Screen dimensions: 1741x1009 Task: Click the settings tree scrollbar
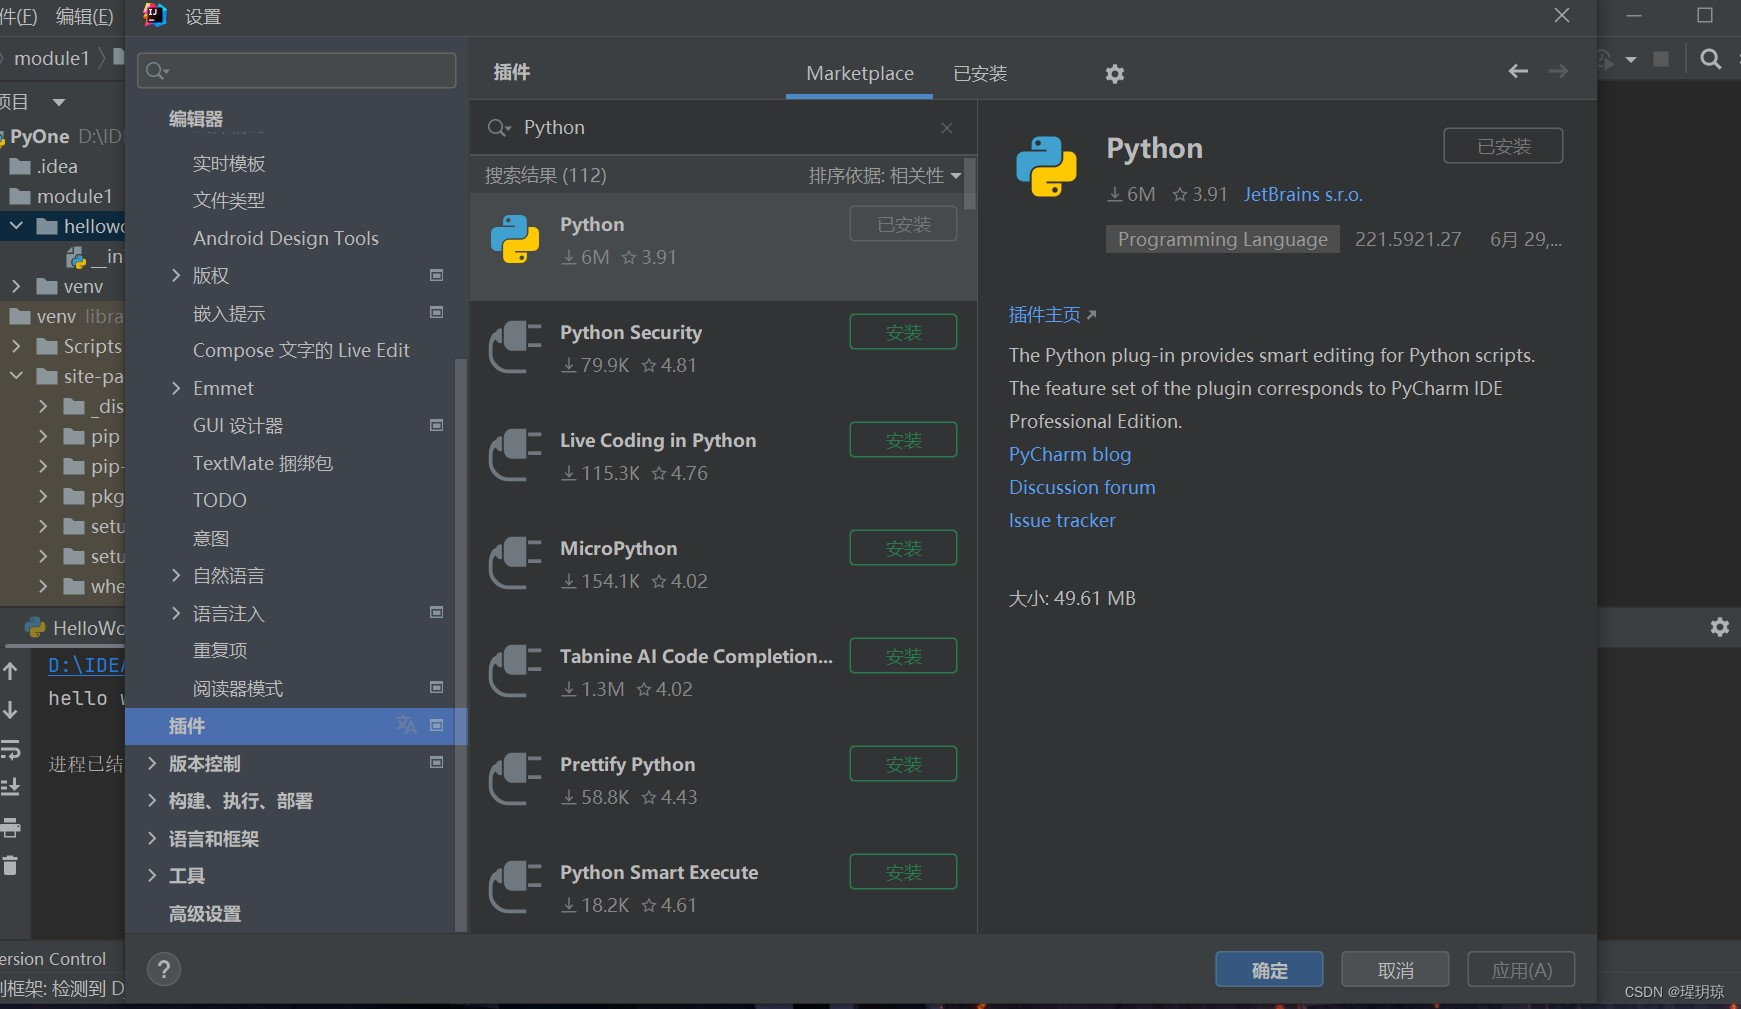pos(460,645)
